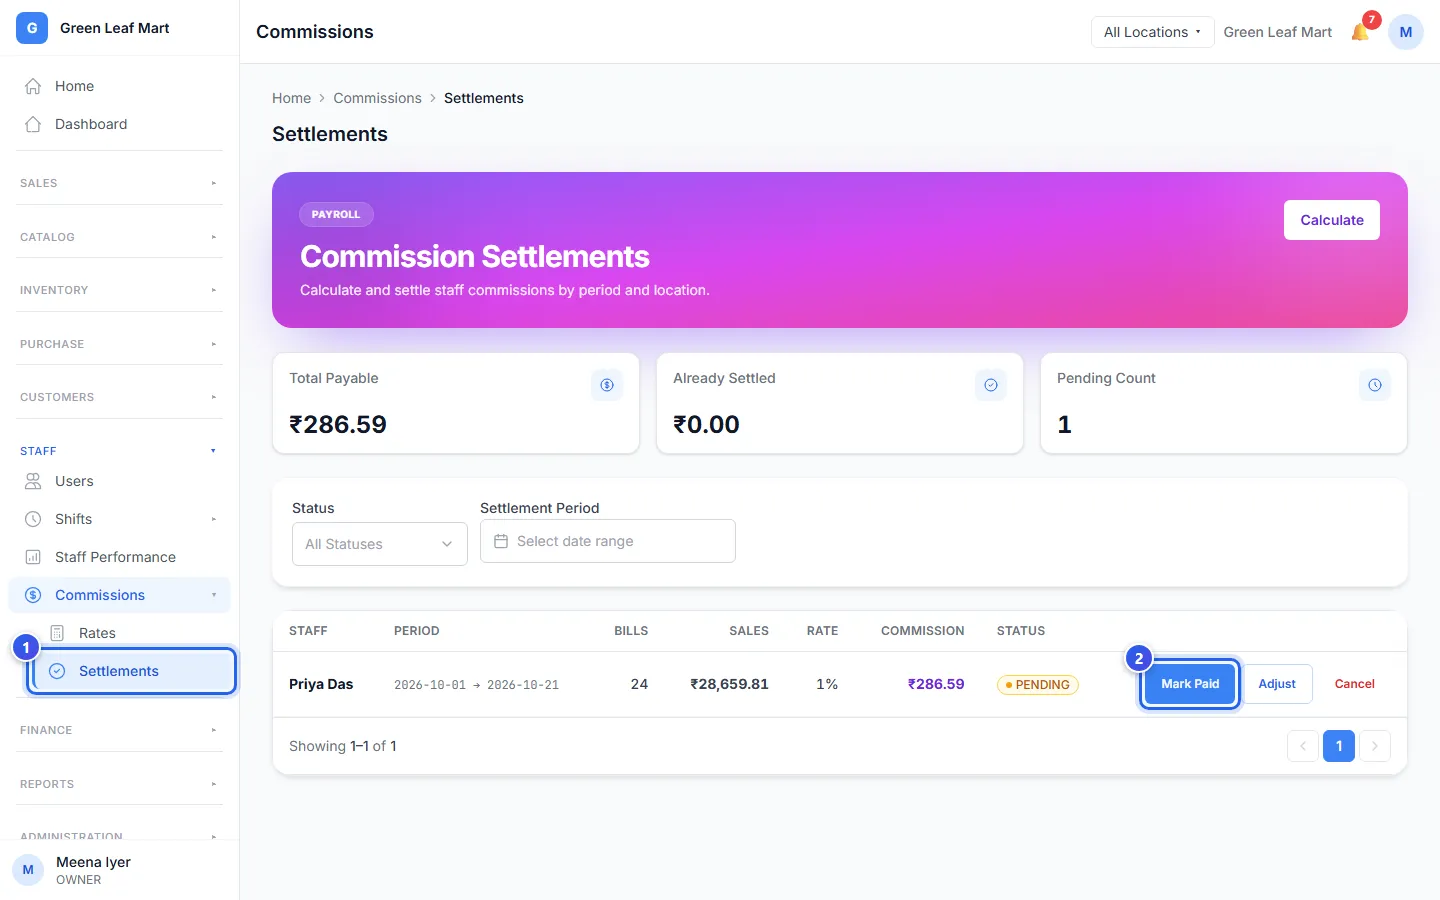Screen dimensions: 1440x900
Task: Open Commissions in the sidebar
Action: (119, 595)
